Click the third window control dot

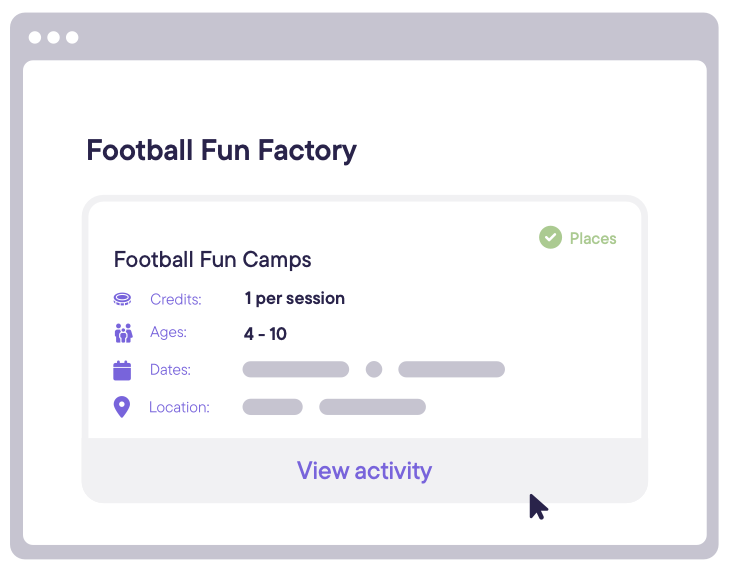[x=72, y=37]
